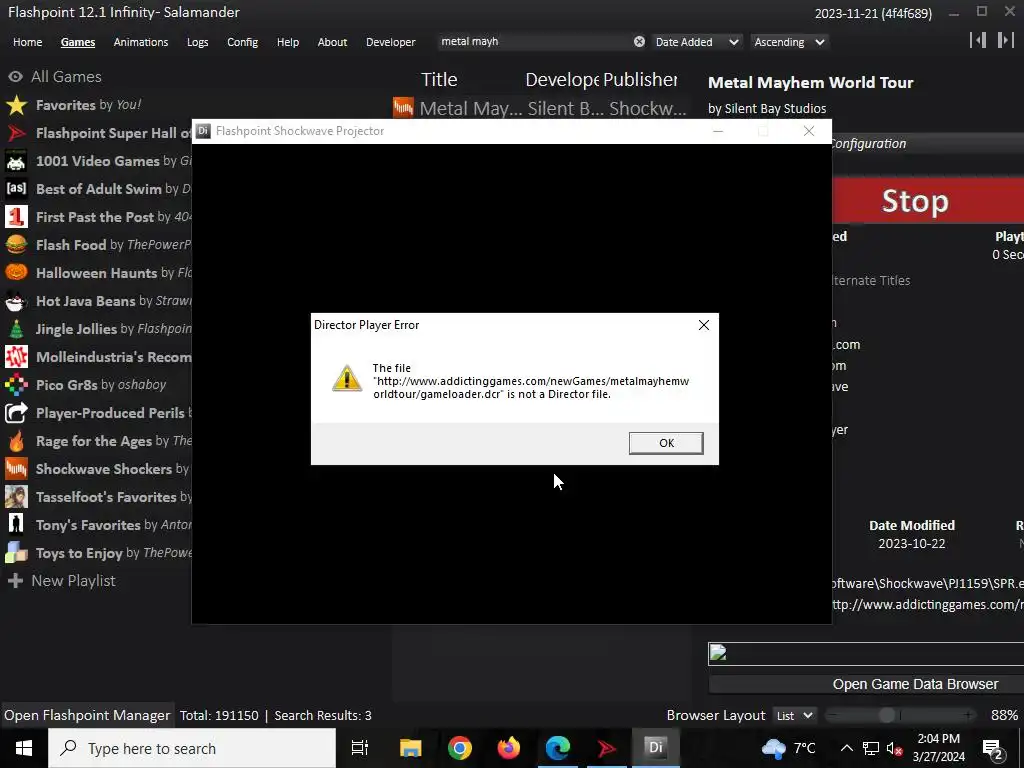Image resolution: width=1024 pixels, height=768 pixels.
Task: Open the notification center icon
Action: pos(992,748)
